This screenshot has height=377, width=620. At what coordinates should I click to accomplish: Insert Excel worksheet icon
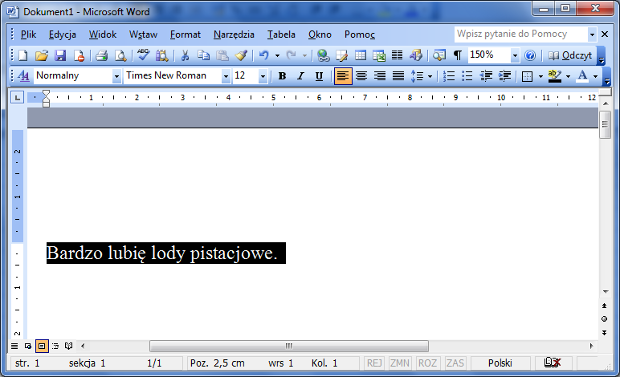click(x=379, y=55)
